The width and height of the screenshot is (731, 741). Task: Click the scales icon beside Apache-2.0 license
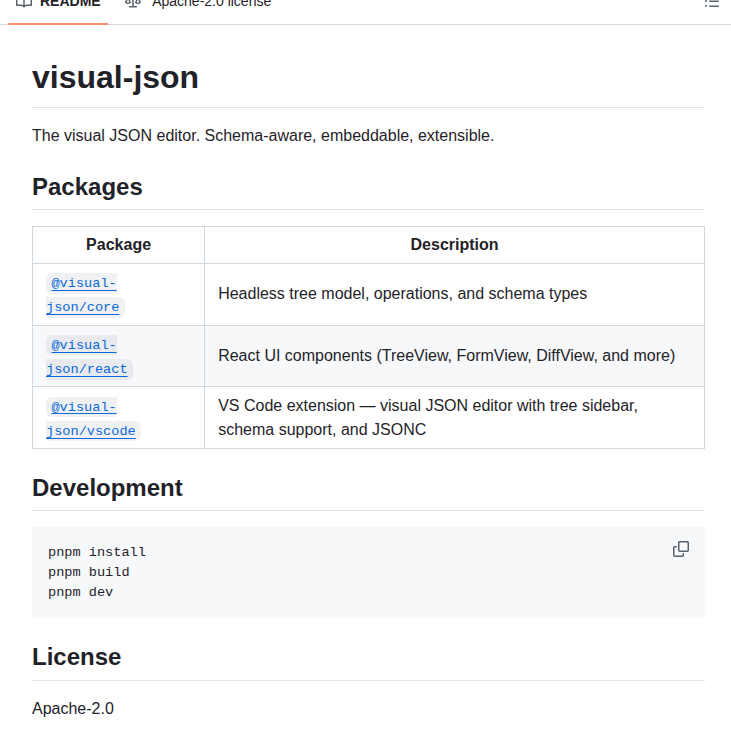pyautogui.click(x=133, y=4)
